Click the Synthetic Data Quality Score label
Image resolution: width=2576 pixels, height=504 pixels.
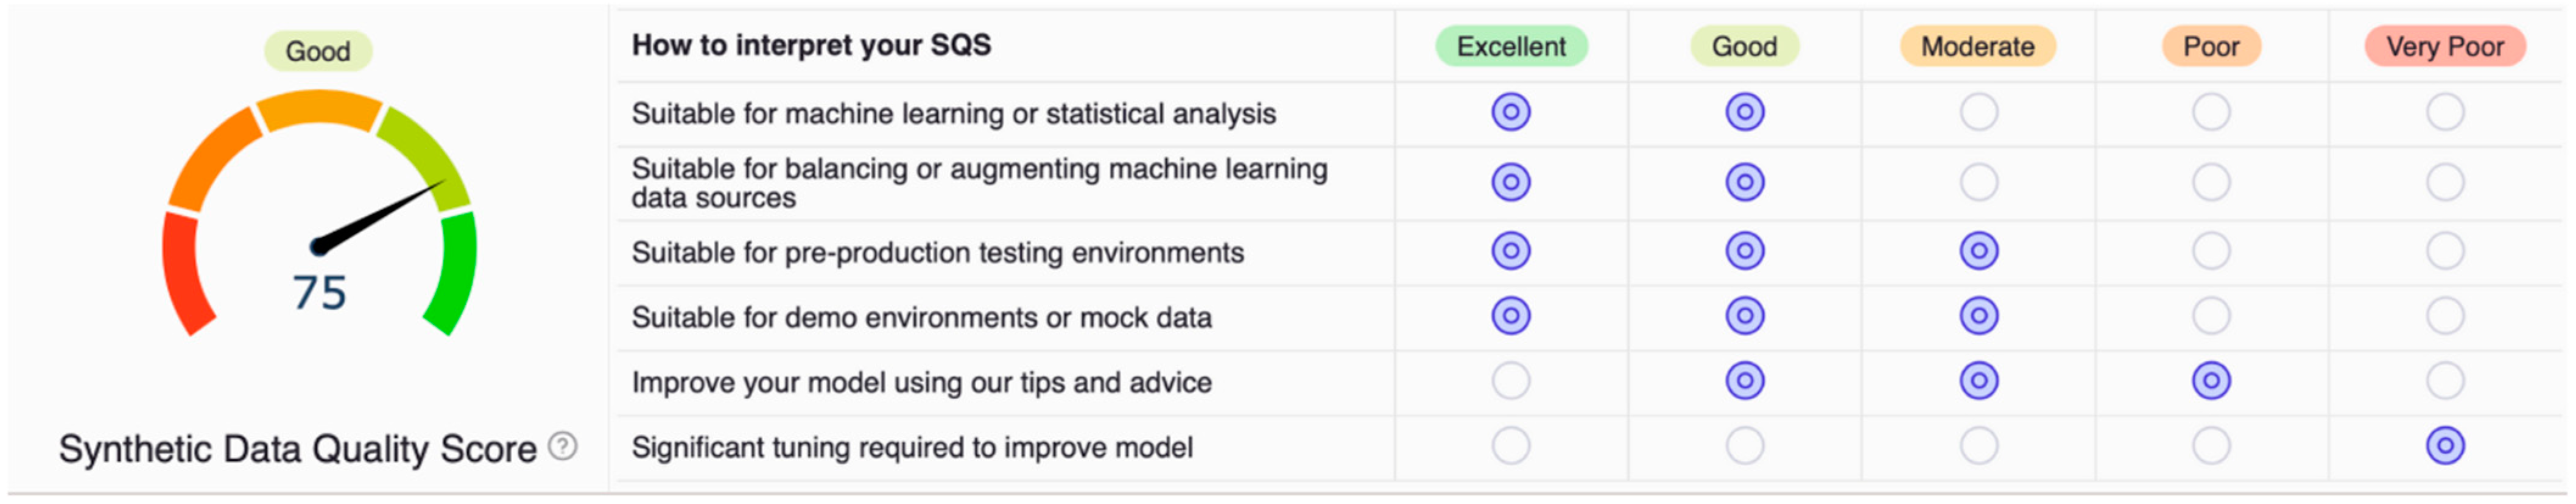pos(297,449)
